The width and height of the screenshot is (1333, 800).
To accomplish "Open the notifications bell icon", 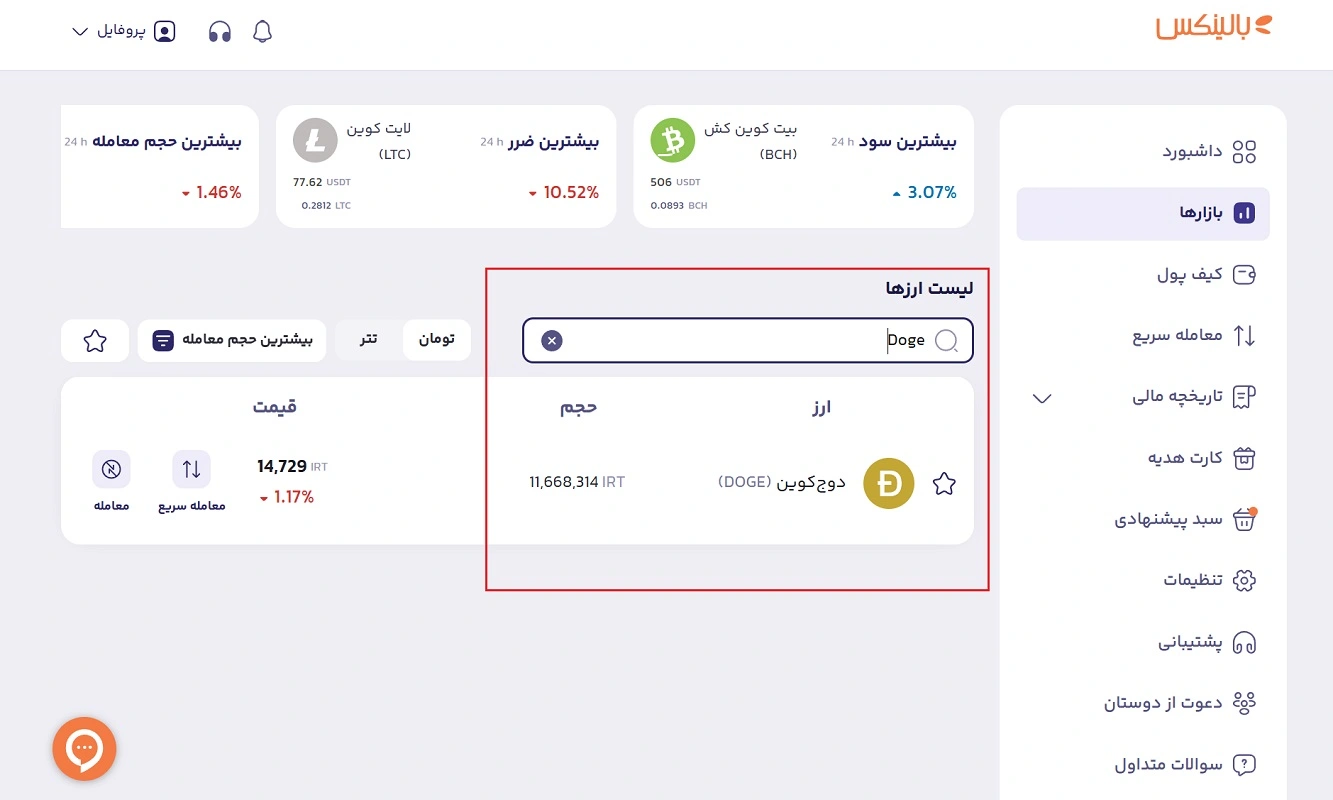I will click(x=263, y=31).
